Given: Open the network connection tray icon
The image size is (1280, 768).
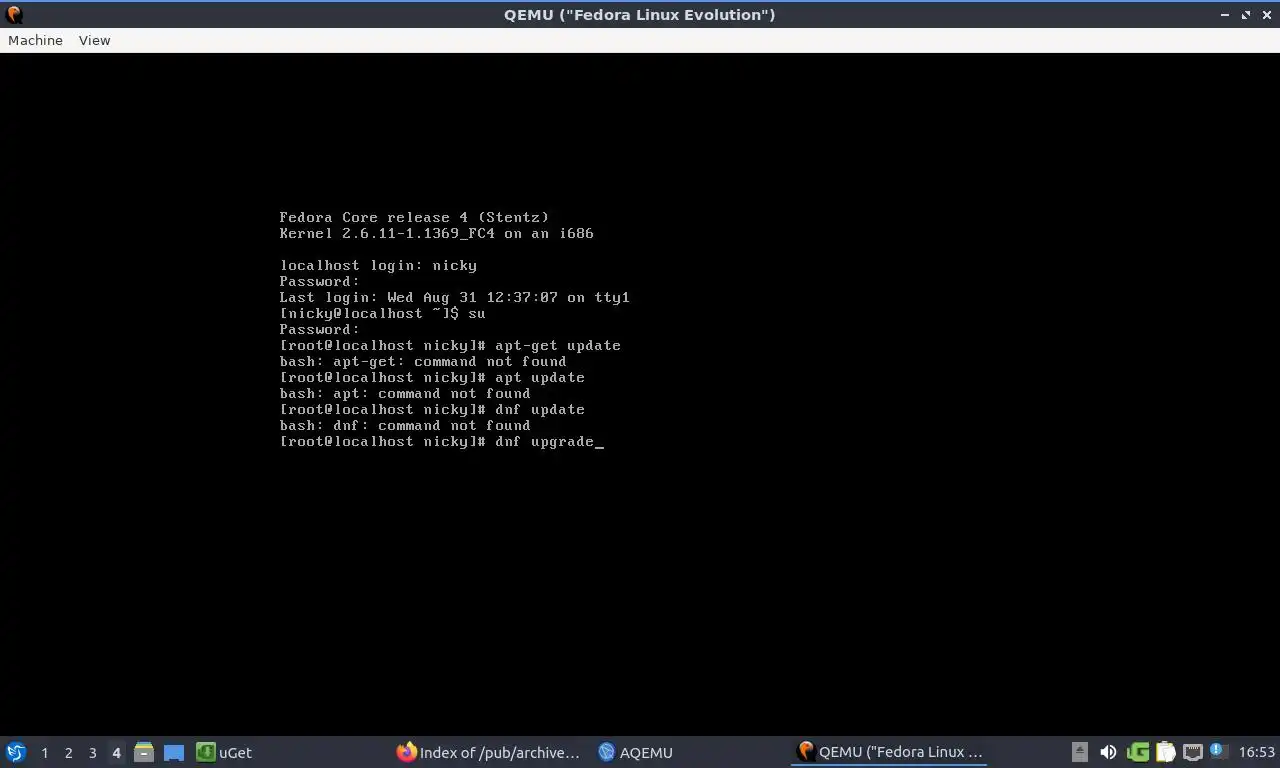Looking at the screenshot, I should [1192, 752].
